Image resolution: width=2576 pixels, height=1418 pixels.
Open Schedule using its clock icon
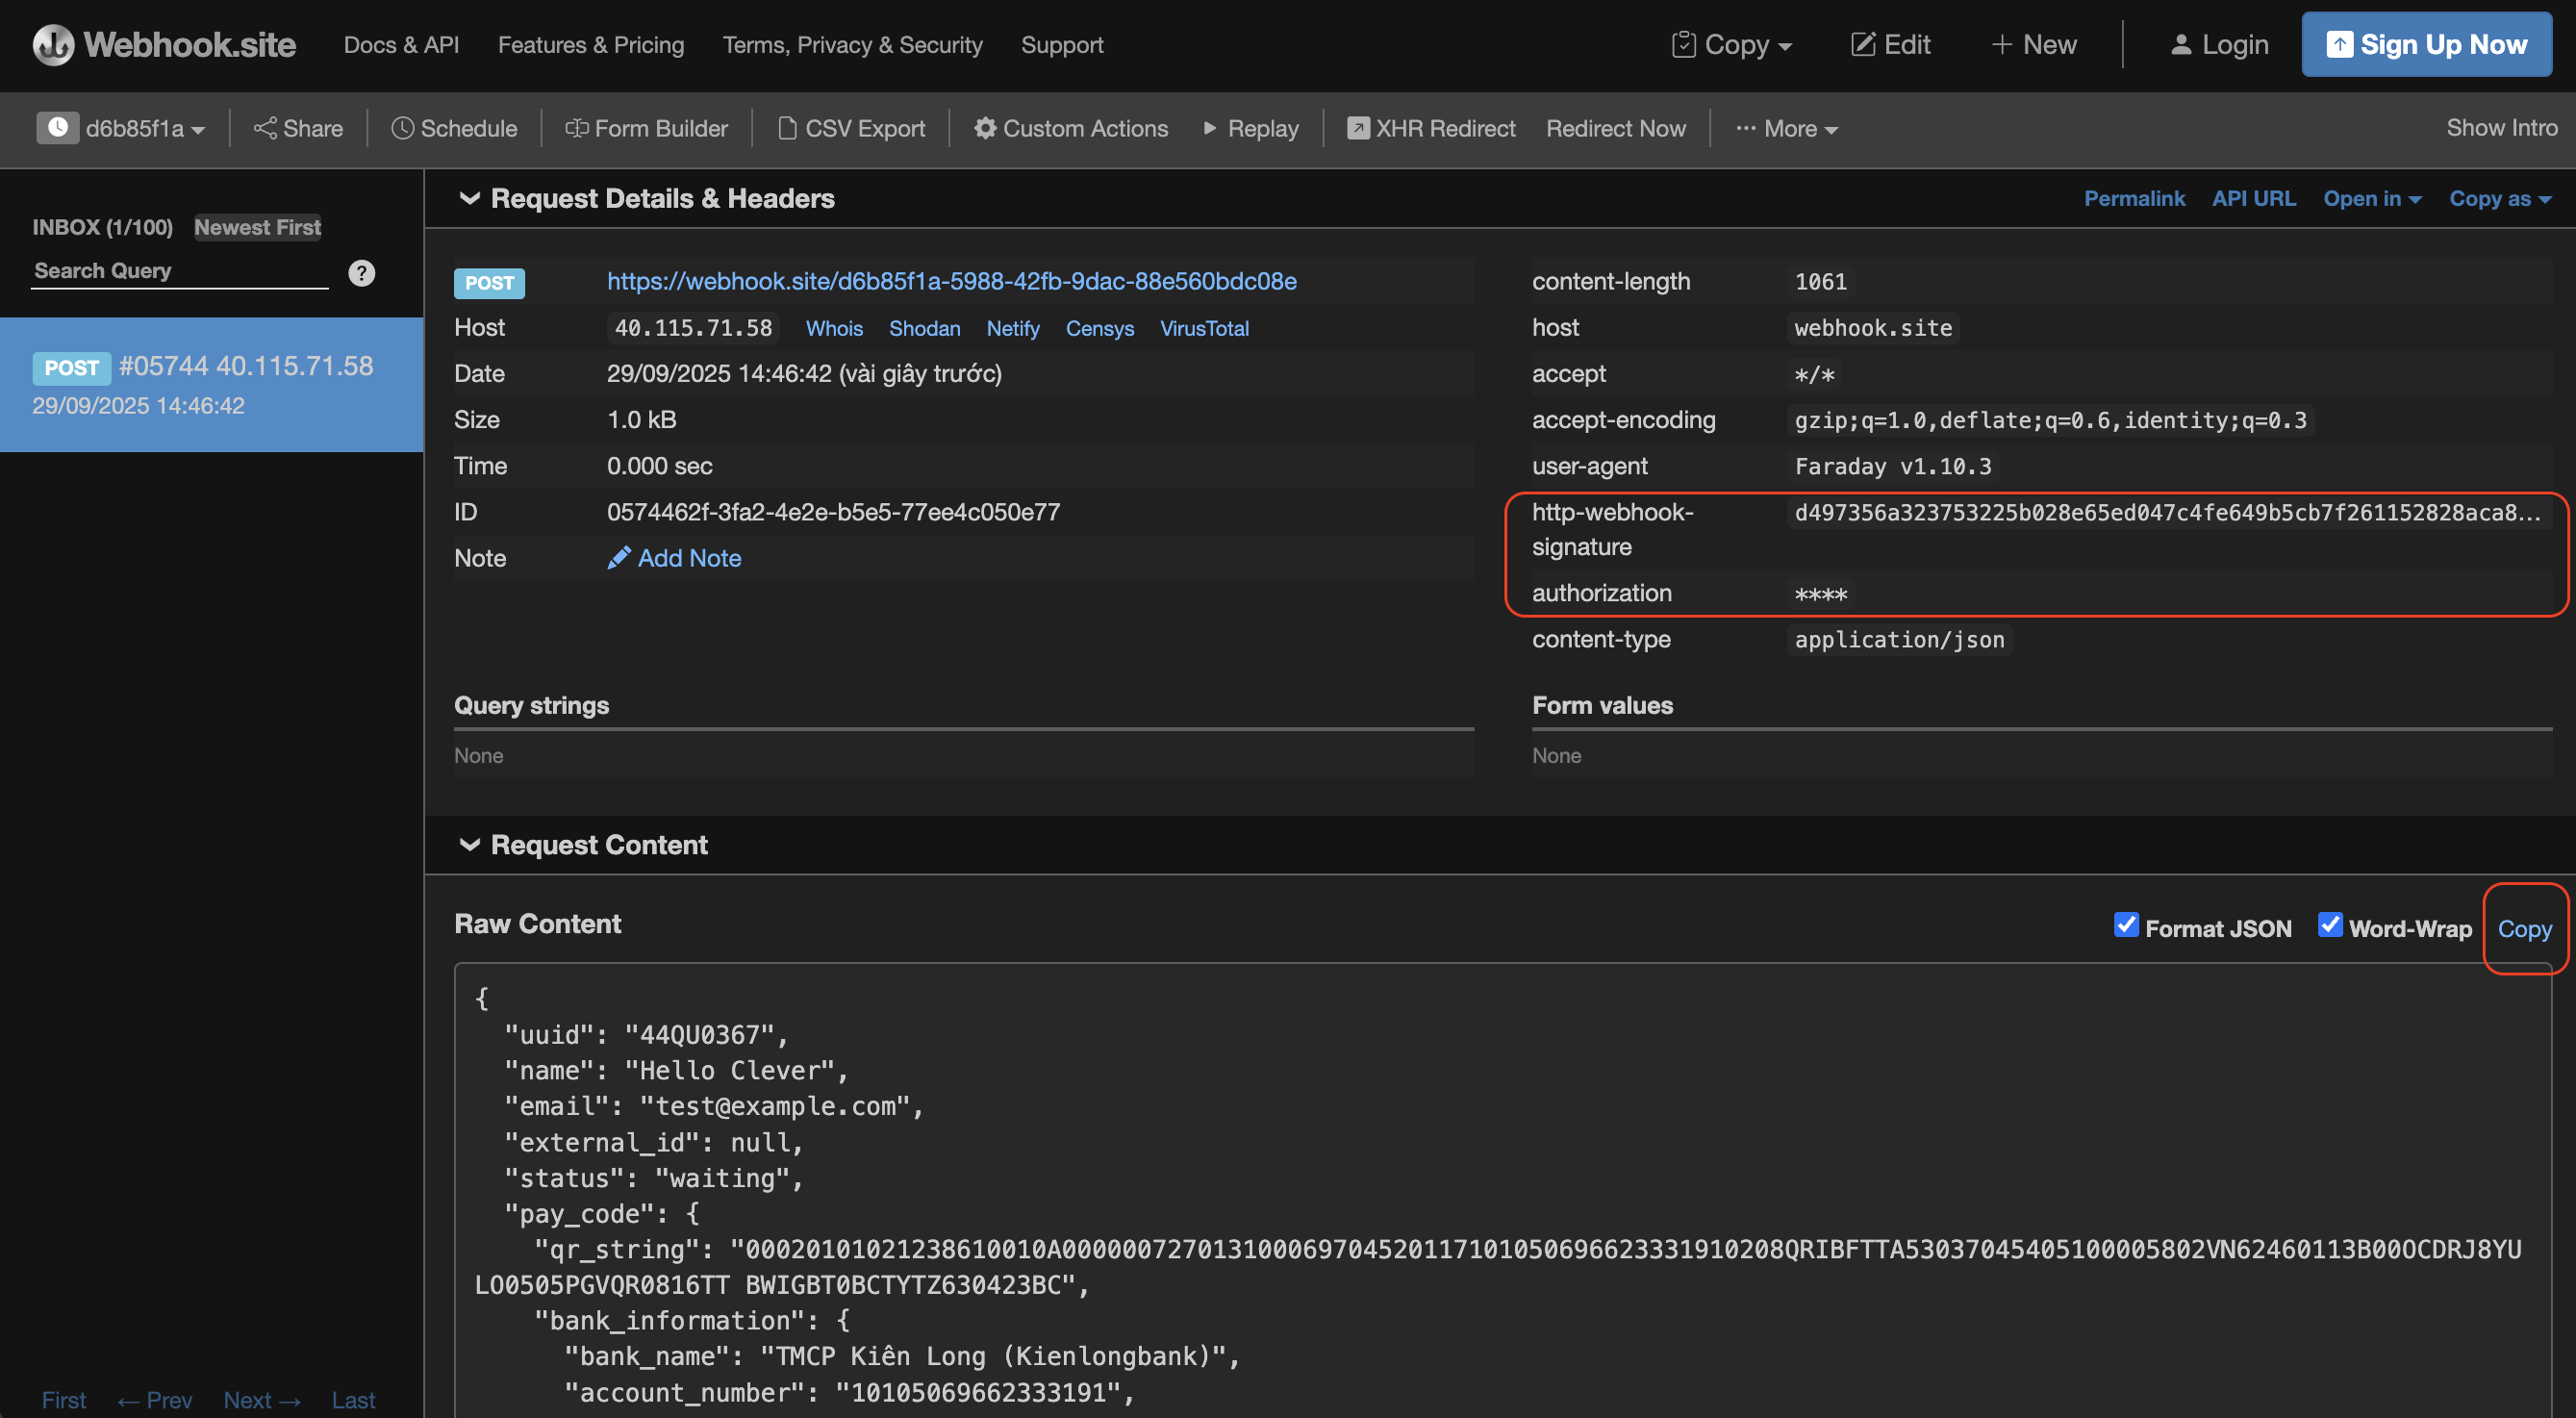[x=403, y=128]
